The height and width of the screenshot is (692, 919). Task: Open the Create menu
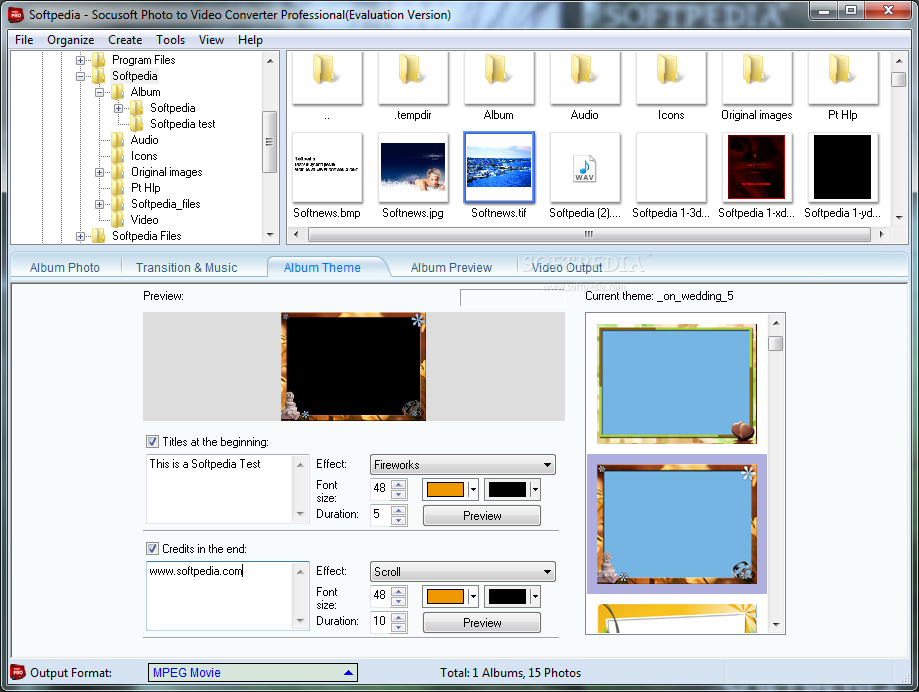(125, 40)
